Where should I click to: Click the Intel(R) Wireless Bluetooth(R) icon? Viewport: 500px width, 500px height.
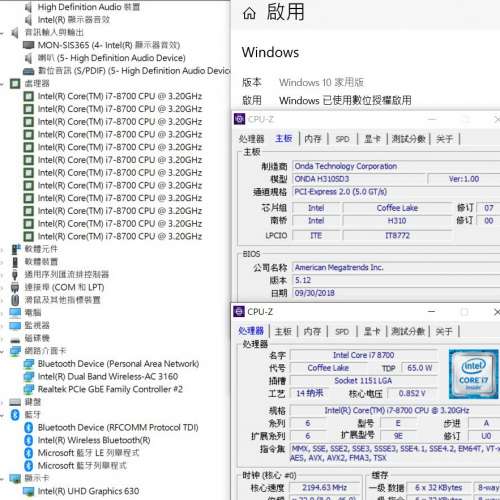pos(29,440)
